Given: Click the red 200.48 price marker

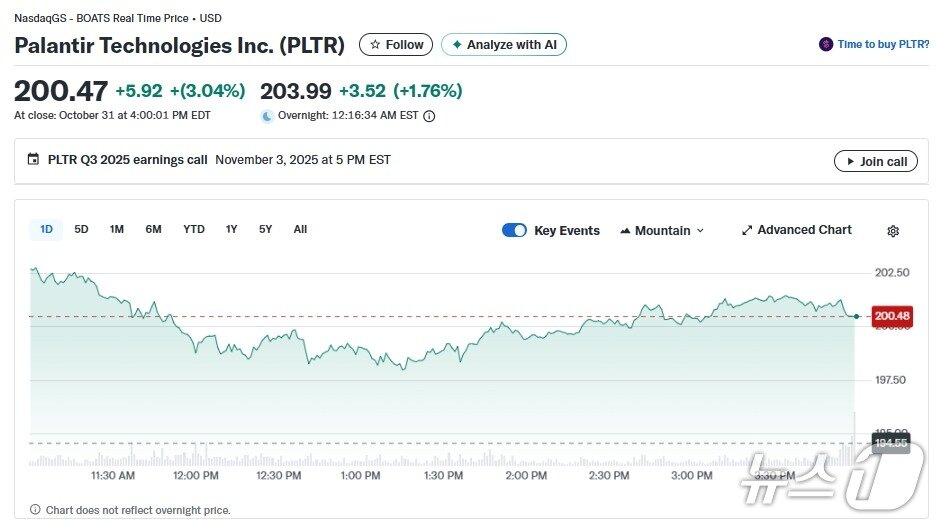Looking at the screenshot, I should point(892,316).
